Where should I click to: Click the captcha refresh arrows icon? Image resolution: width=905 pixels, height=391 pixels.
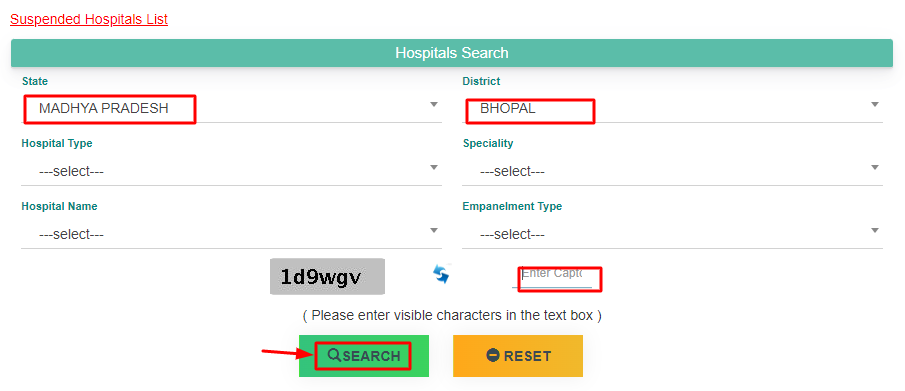click(441, 274)
